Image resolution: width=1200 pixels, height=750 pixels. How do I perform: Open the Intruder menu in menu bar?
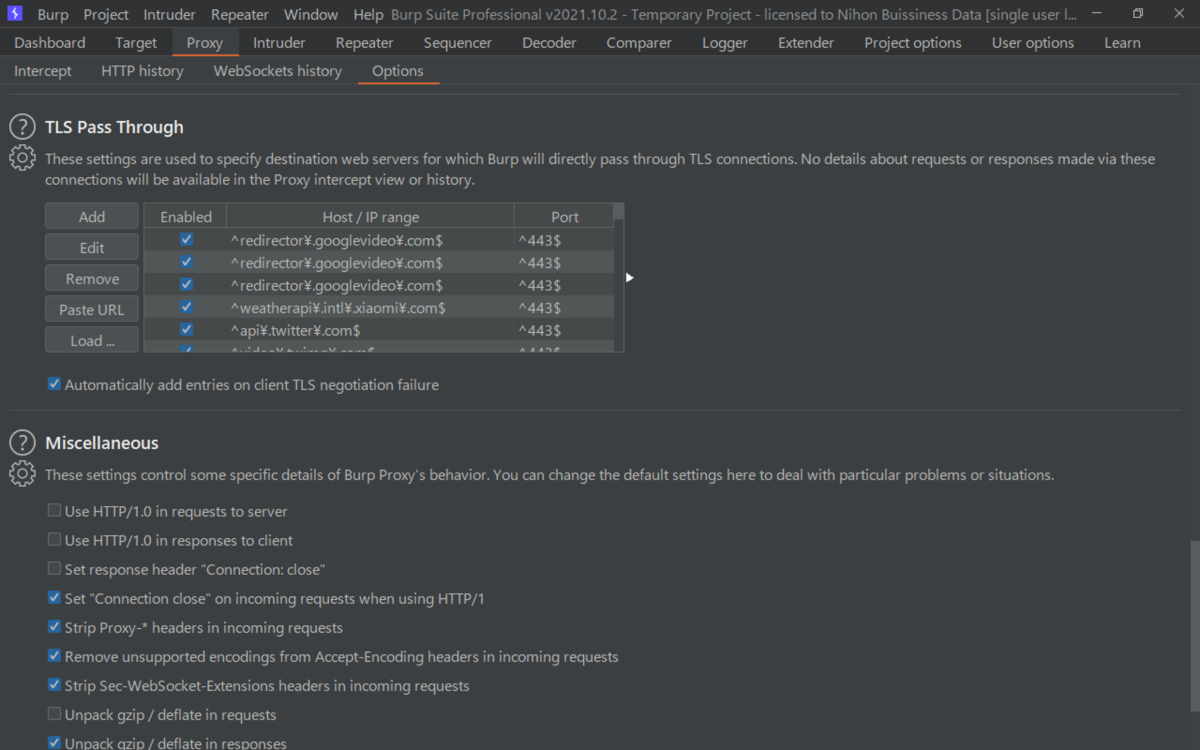click(x=169, y=15)
